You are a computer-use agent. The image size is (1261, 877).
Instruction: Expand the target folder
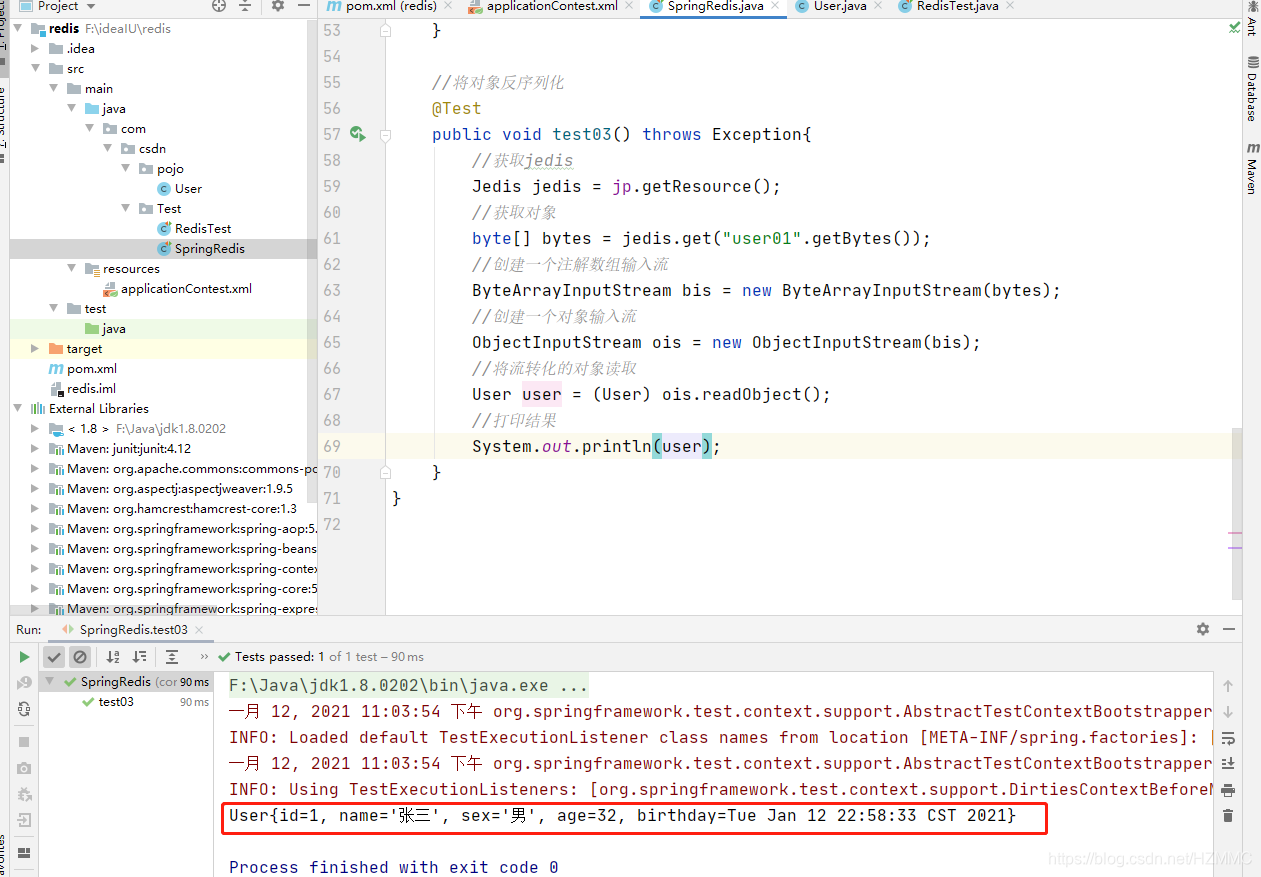(x=36, y=349)
